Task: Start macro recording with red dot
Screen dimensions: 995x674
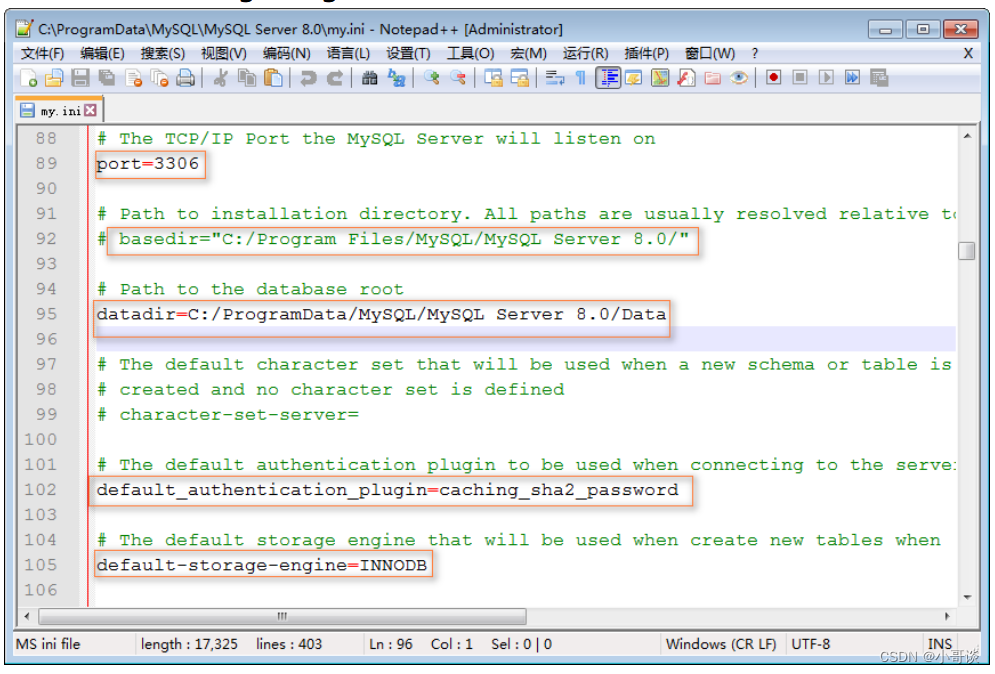Action: point(773,77)
